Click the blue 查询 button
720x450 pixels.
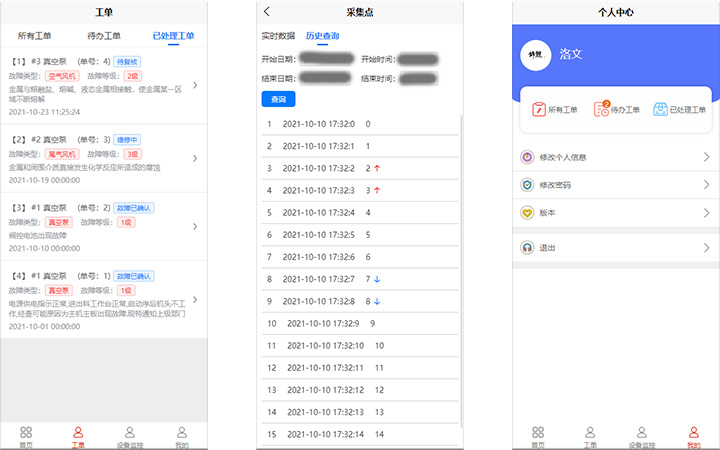point(278,99)
